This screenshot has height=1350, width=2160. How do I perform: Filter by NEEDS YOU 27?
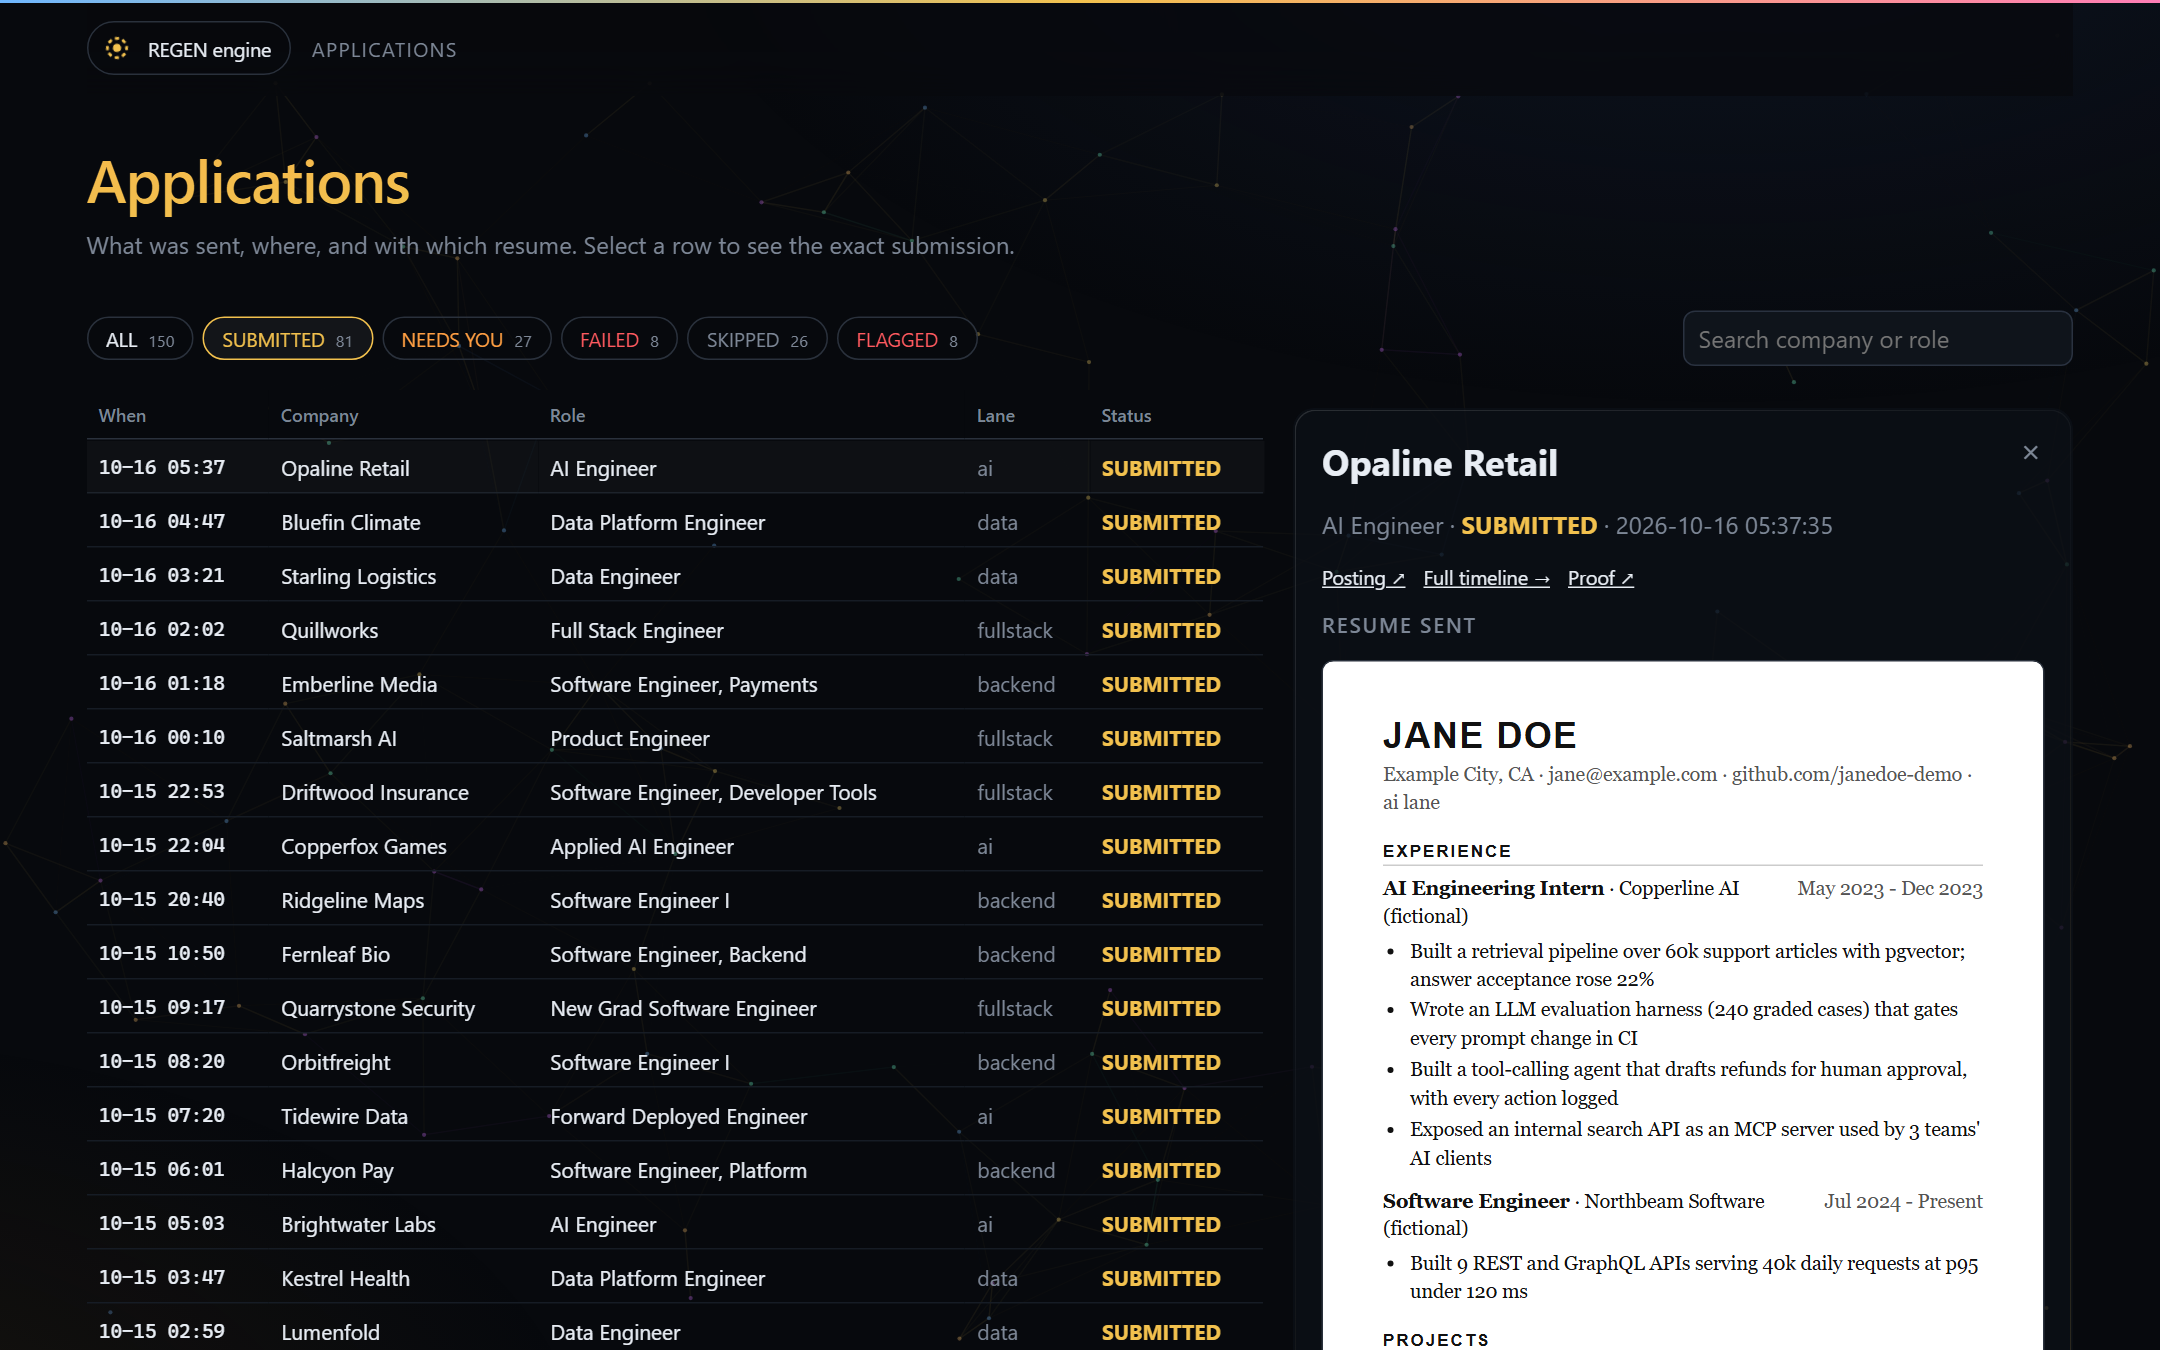pos(466,340)
